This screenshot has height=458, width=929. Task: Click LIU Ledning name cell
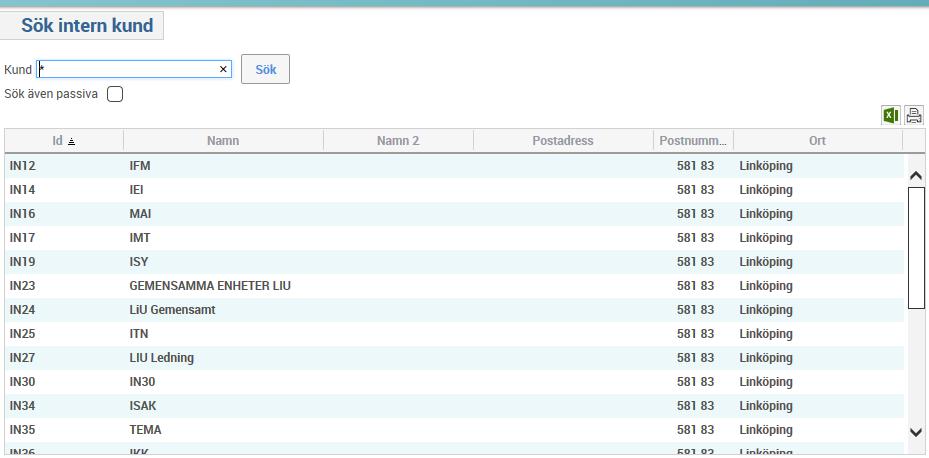point(162,358)
